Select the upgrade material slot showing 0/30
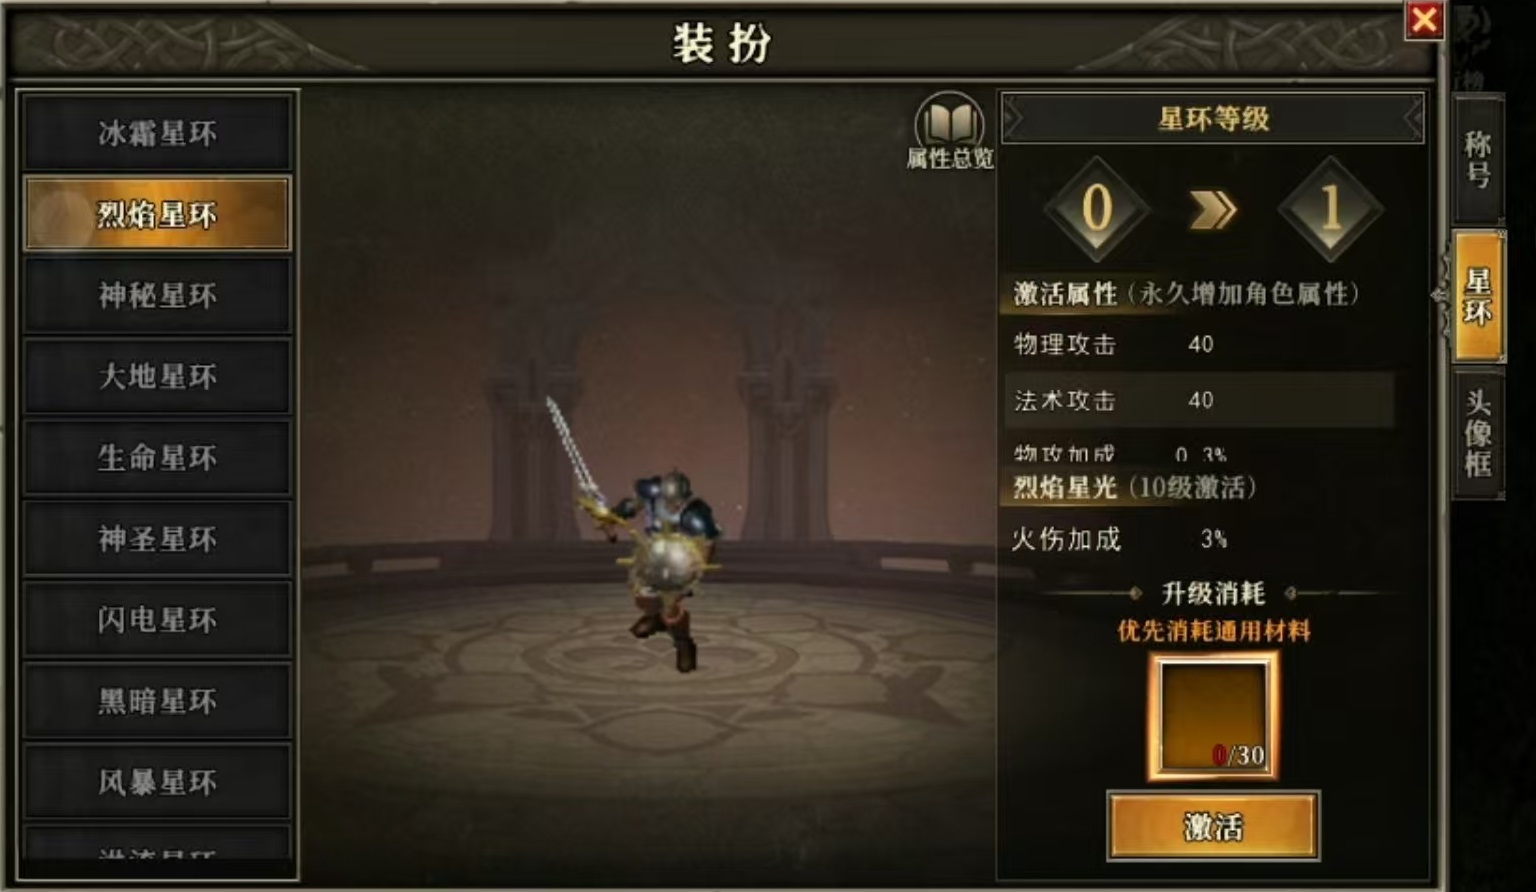 pos(1213,716)
